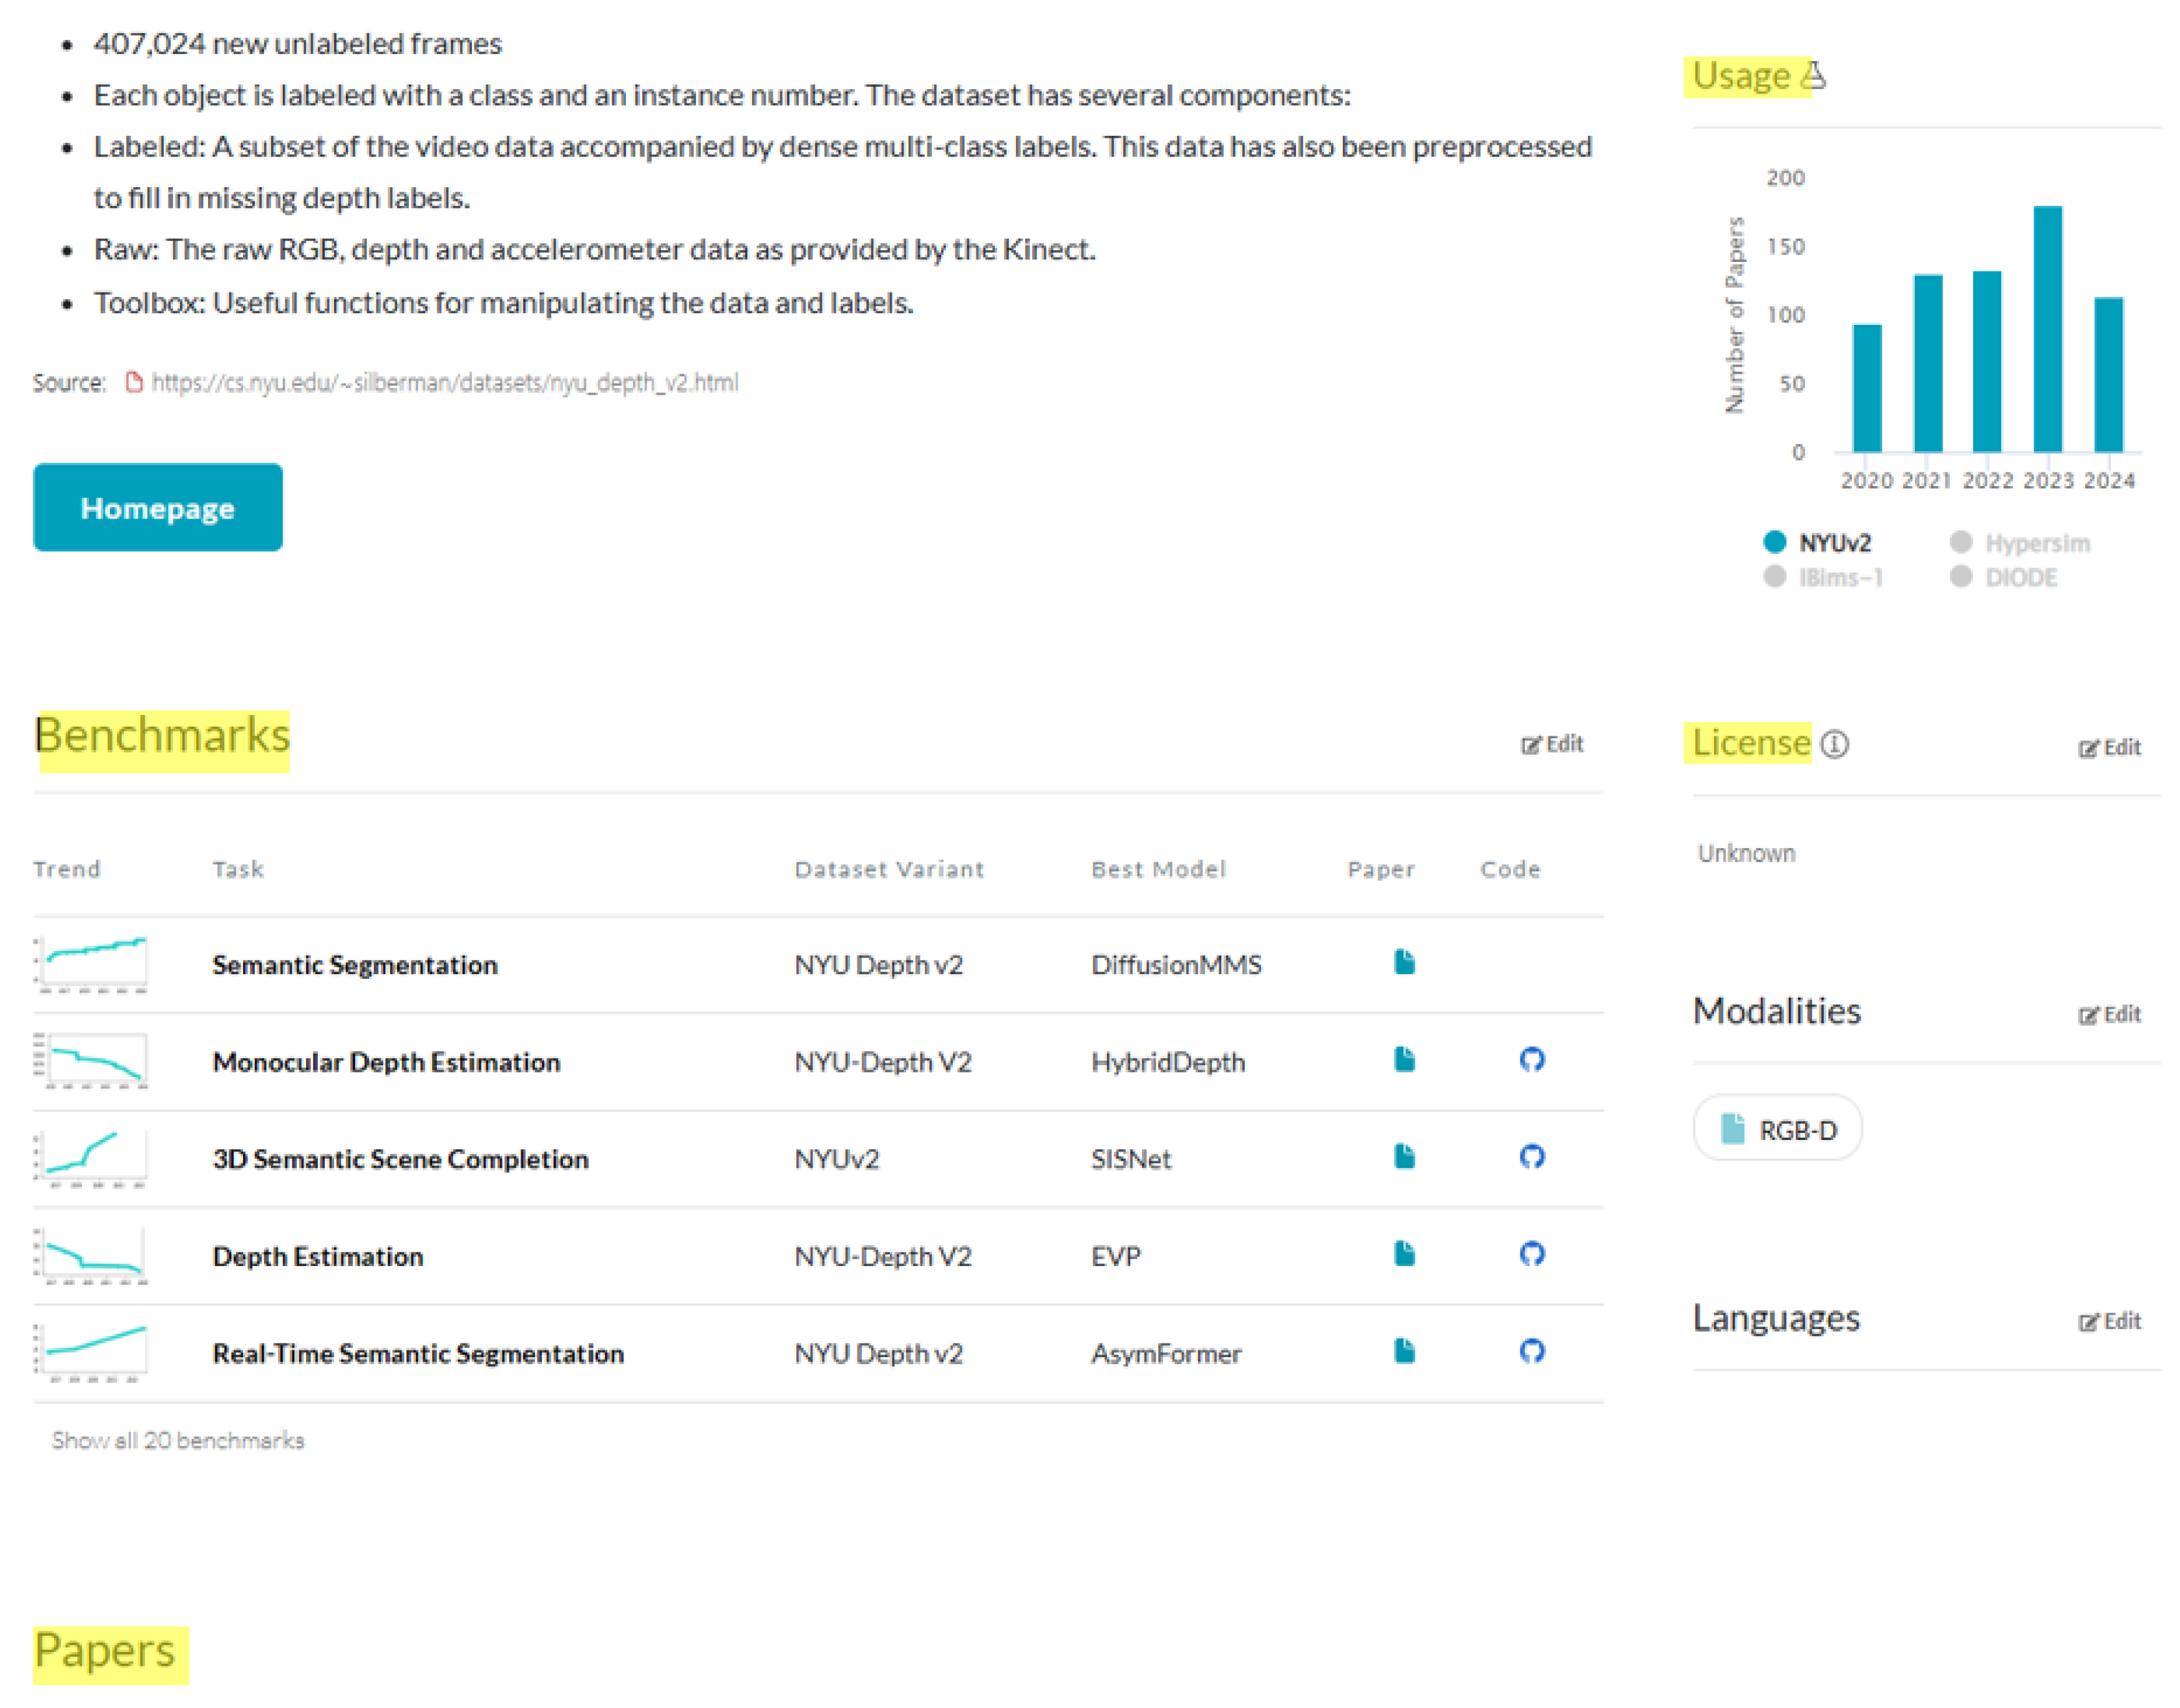Viewport: 2180px width, 1708px height.
Task: Open EVP paper document icon
Action: pos(1403,1253)
